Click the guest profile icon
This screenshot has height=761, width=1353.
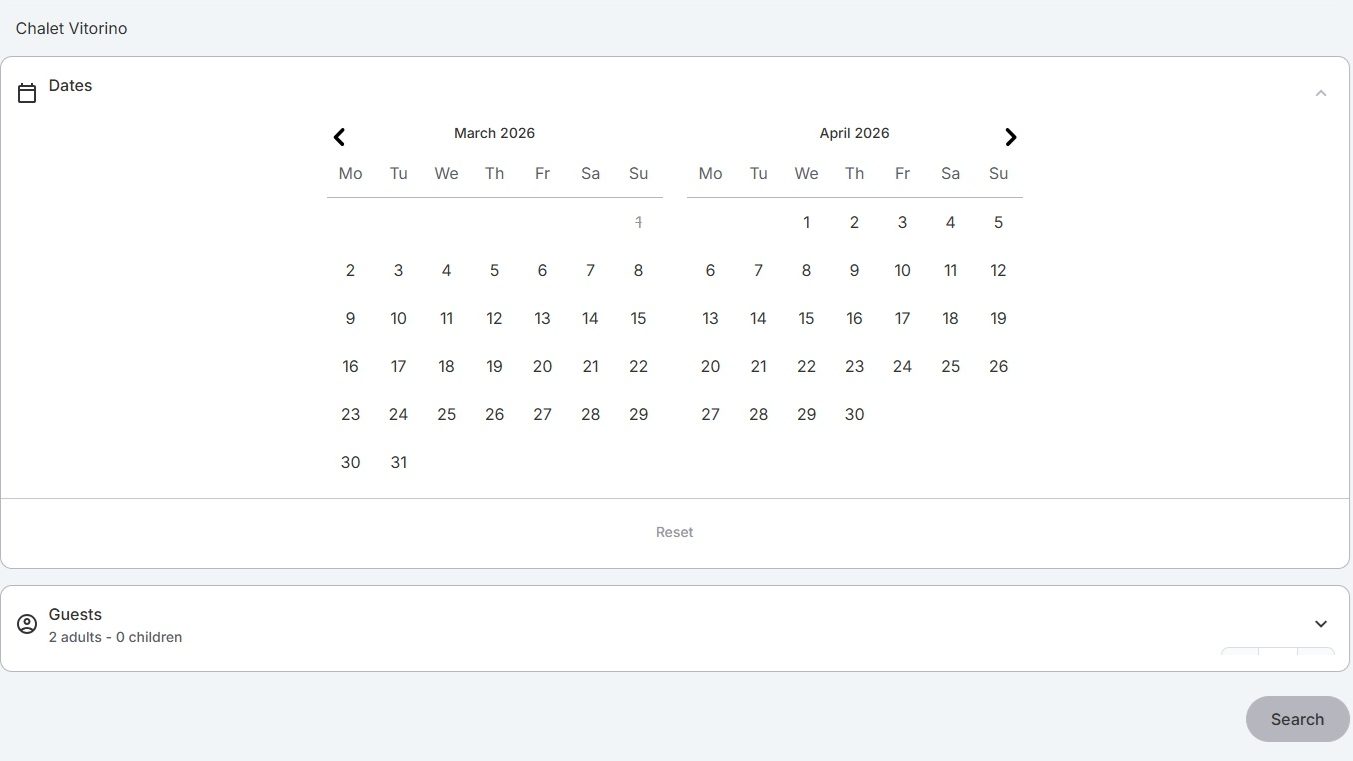[27, 624]
